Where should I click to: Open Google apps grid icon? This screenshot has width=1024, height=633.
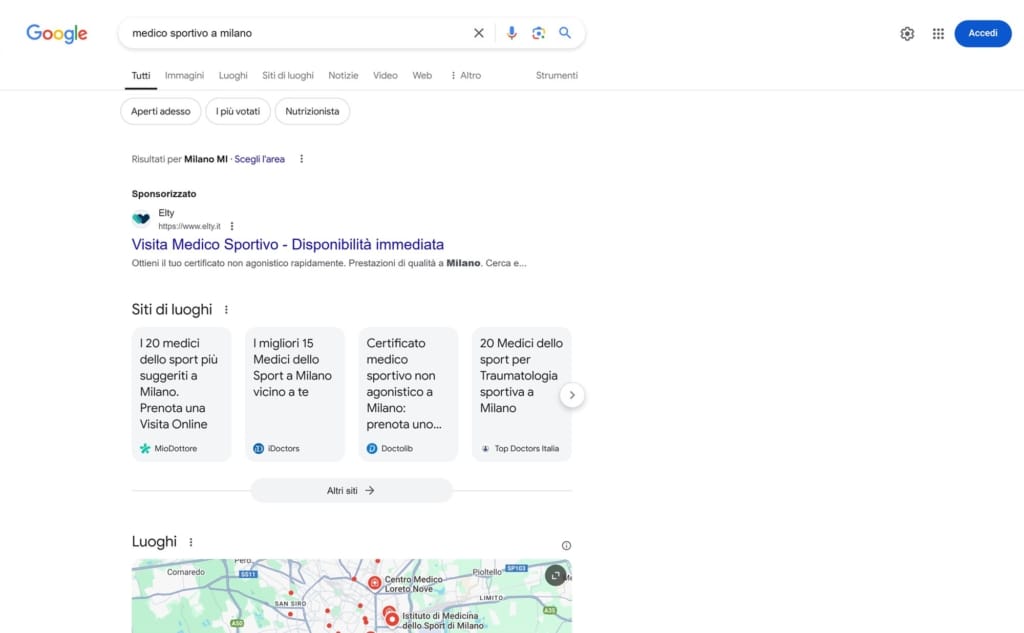coord(938,33)
